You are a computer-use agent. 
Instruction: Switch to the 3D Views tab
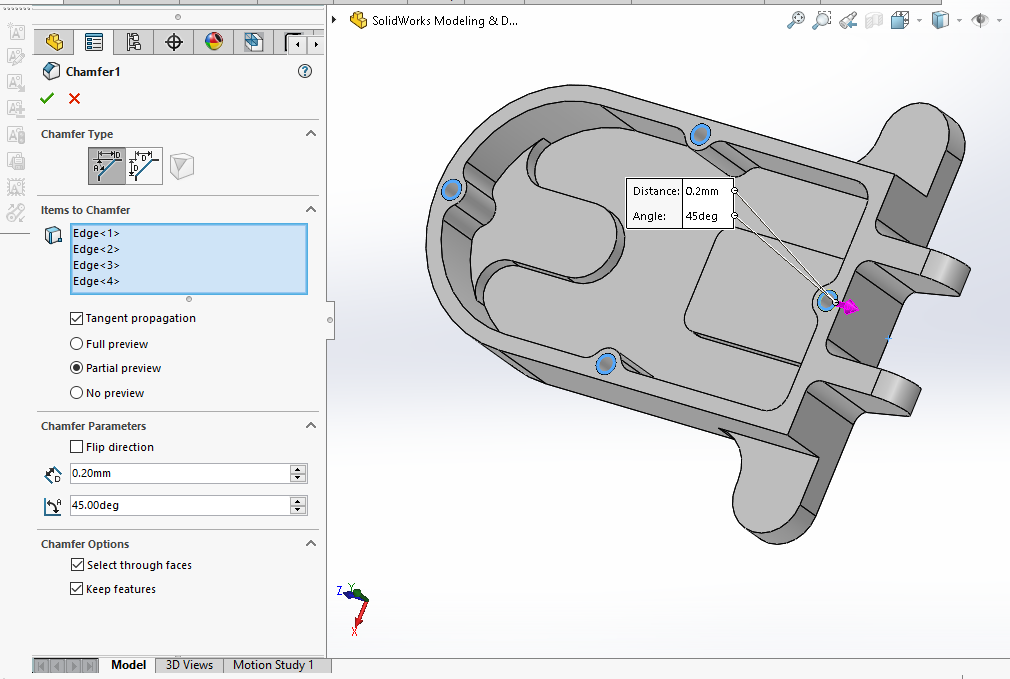189,665
